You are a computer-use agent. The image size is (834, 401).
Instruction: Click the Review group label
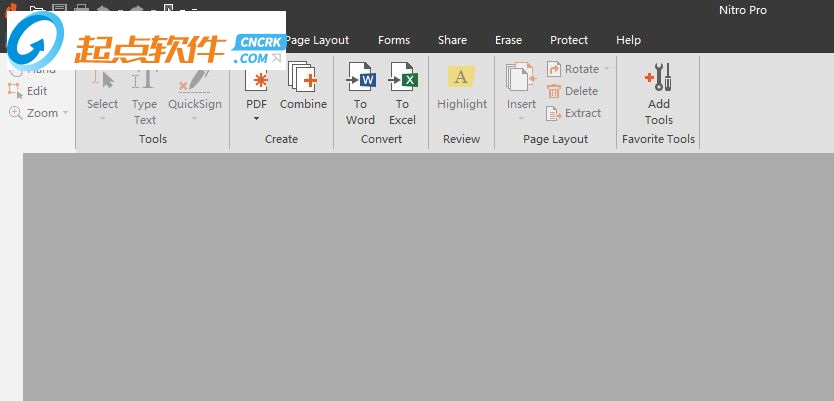click(462, 139)
